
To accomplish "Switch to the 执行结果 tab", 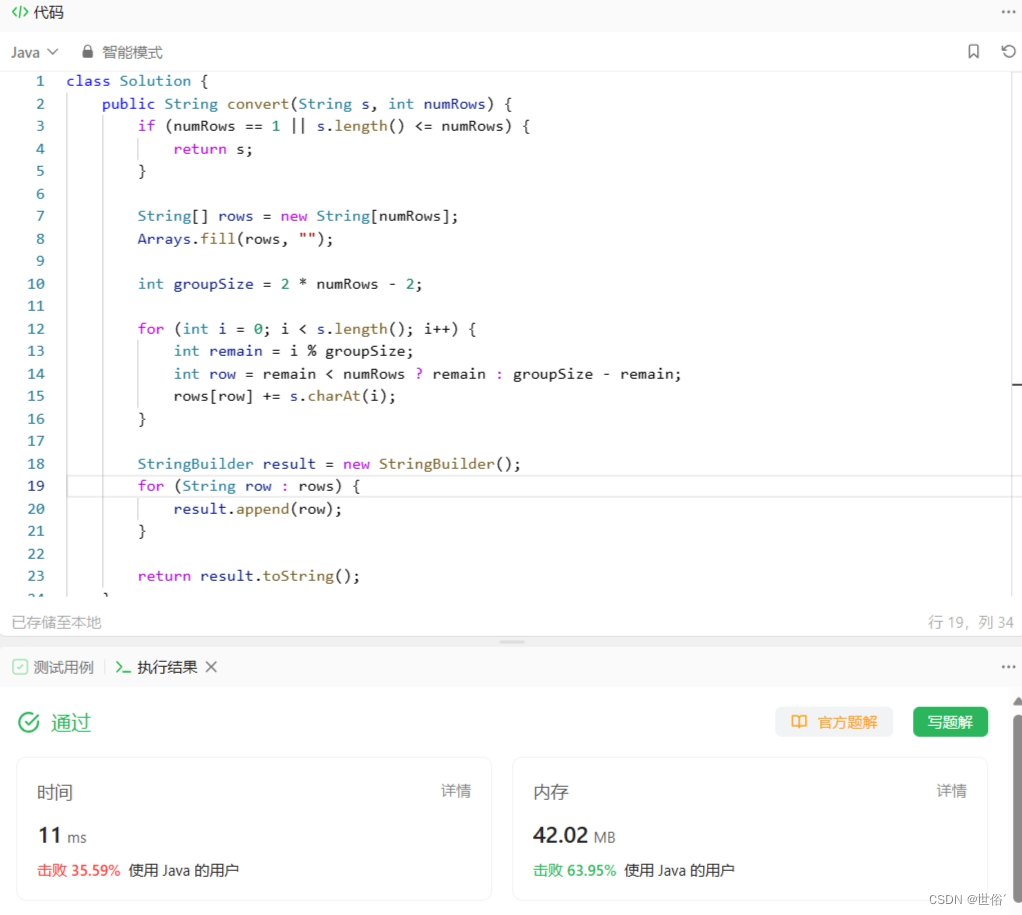I will coord(157,667).
